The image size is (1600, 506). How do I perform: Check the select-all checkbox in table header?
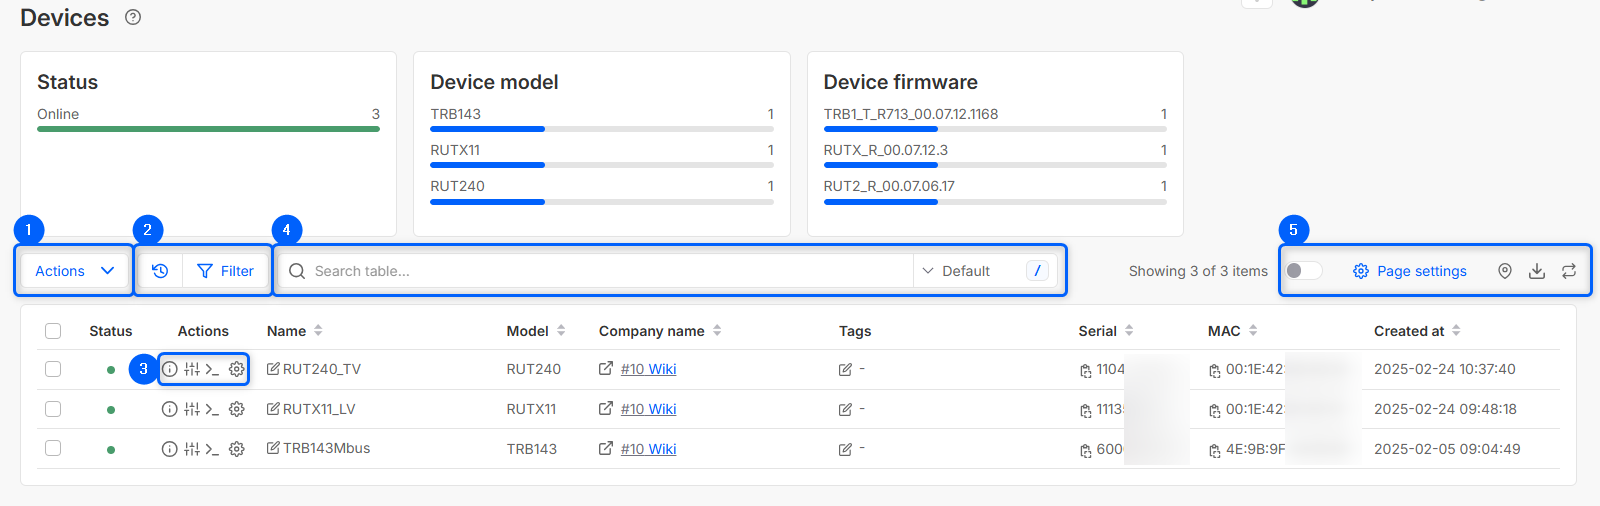tap(53, 331)
